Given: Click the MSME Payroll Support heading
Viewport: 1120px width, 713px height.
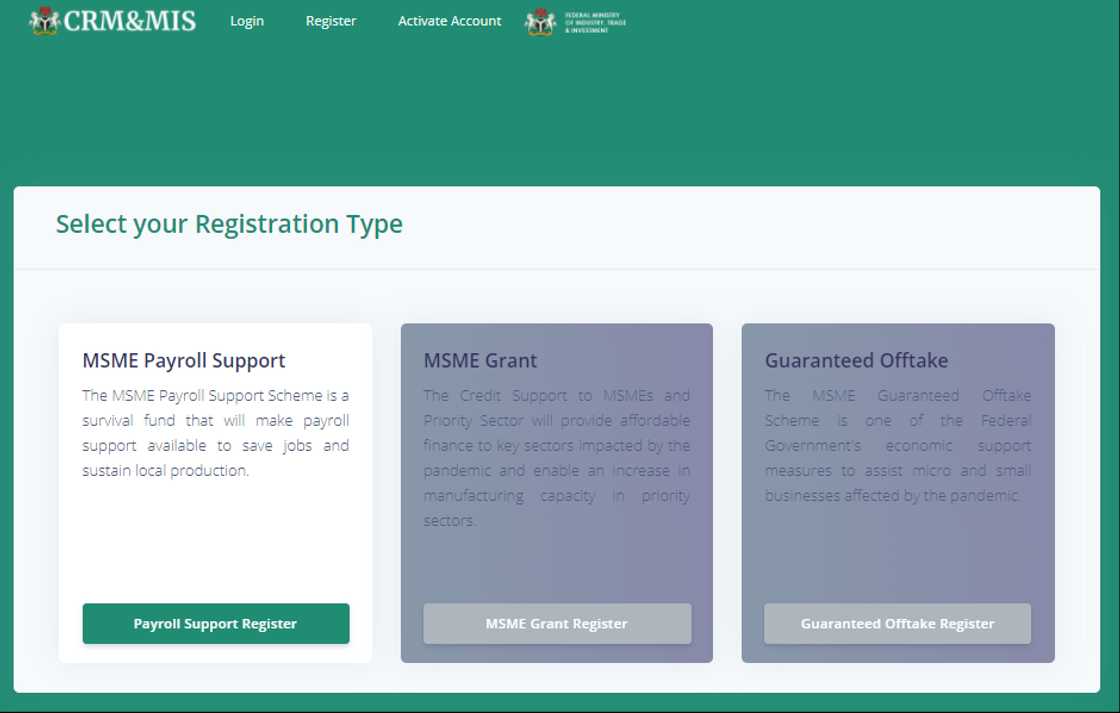Looking at the screenshot, I should (x=183, y=360).
